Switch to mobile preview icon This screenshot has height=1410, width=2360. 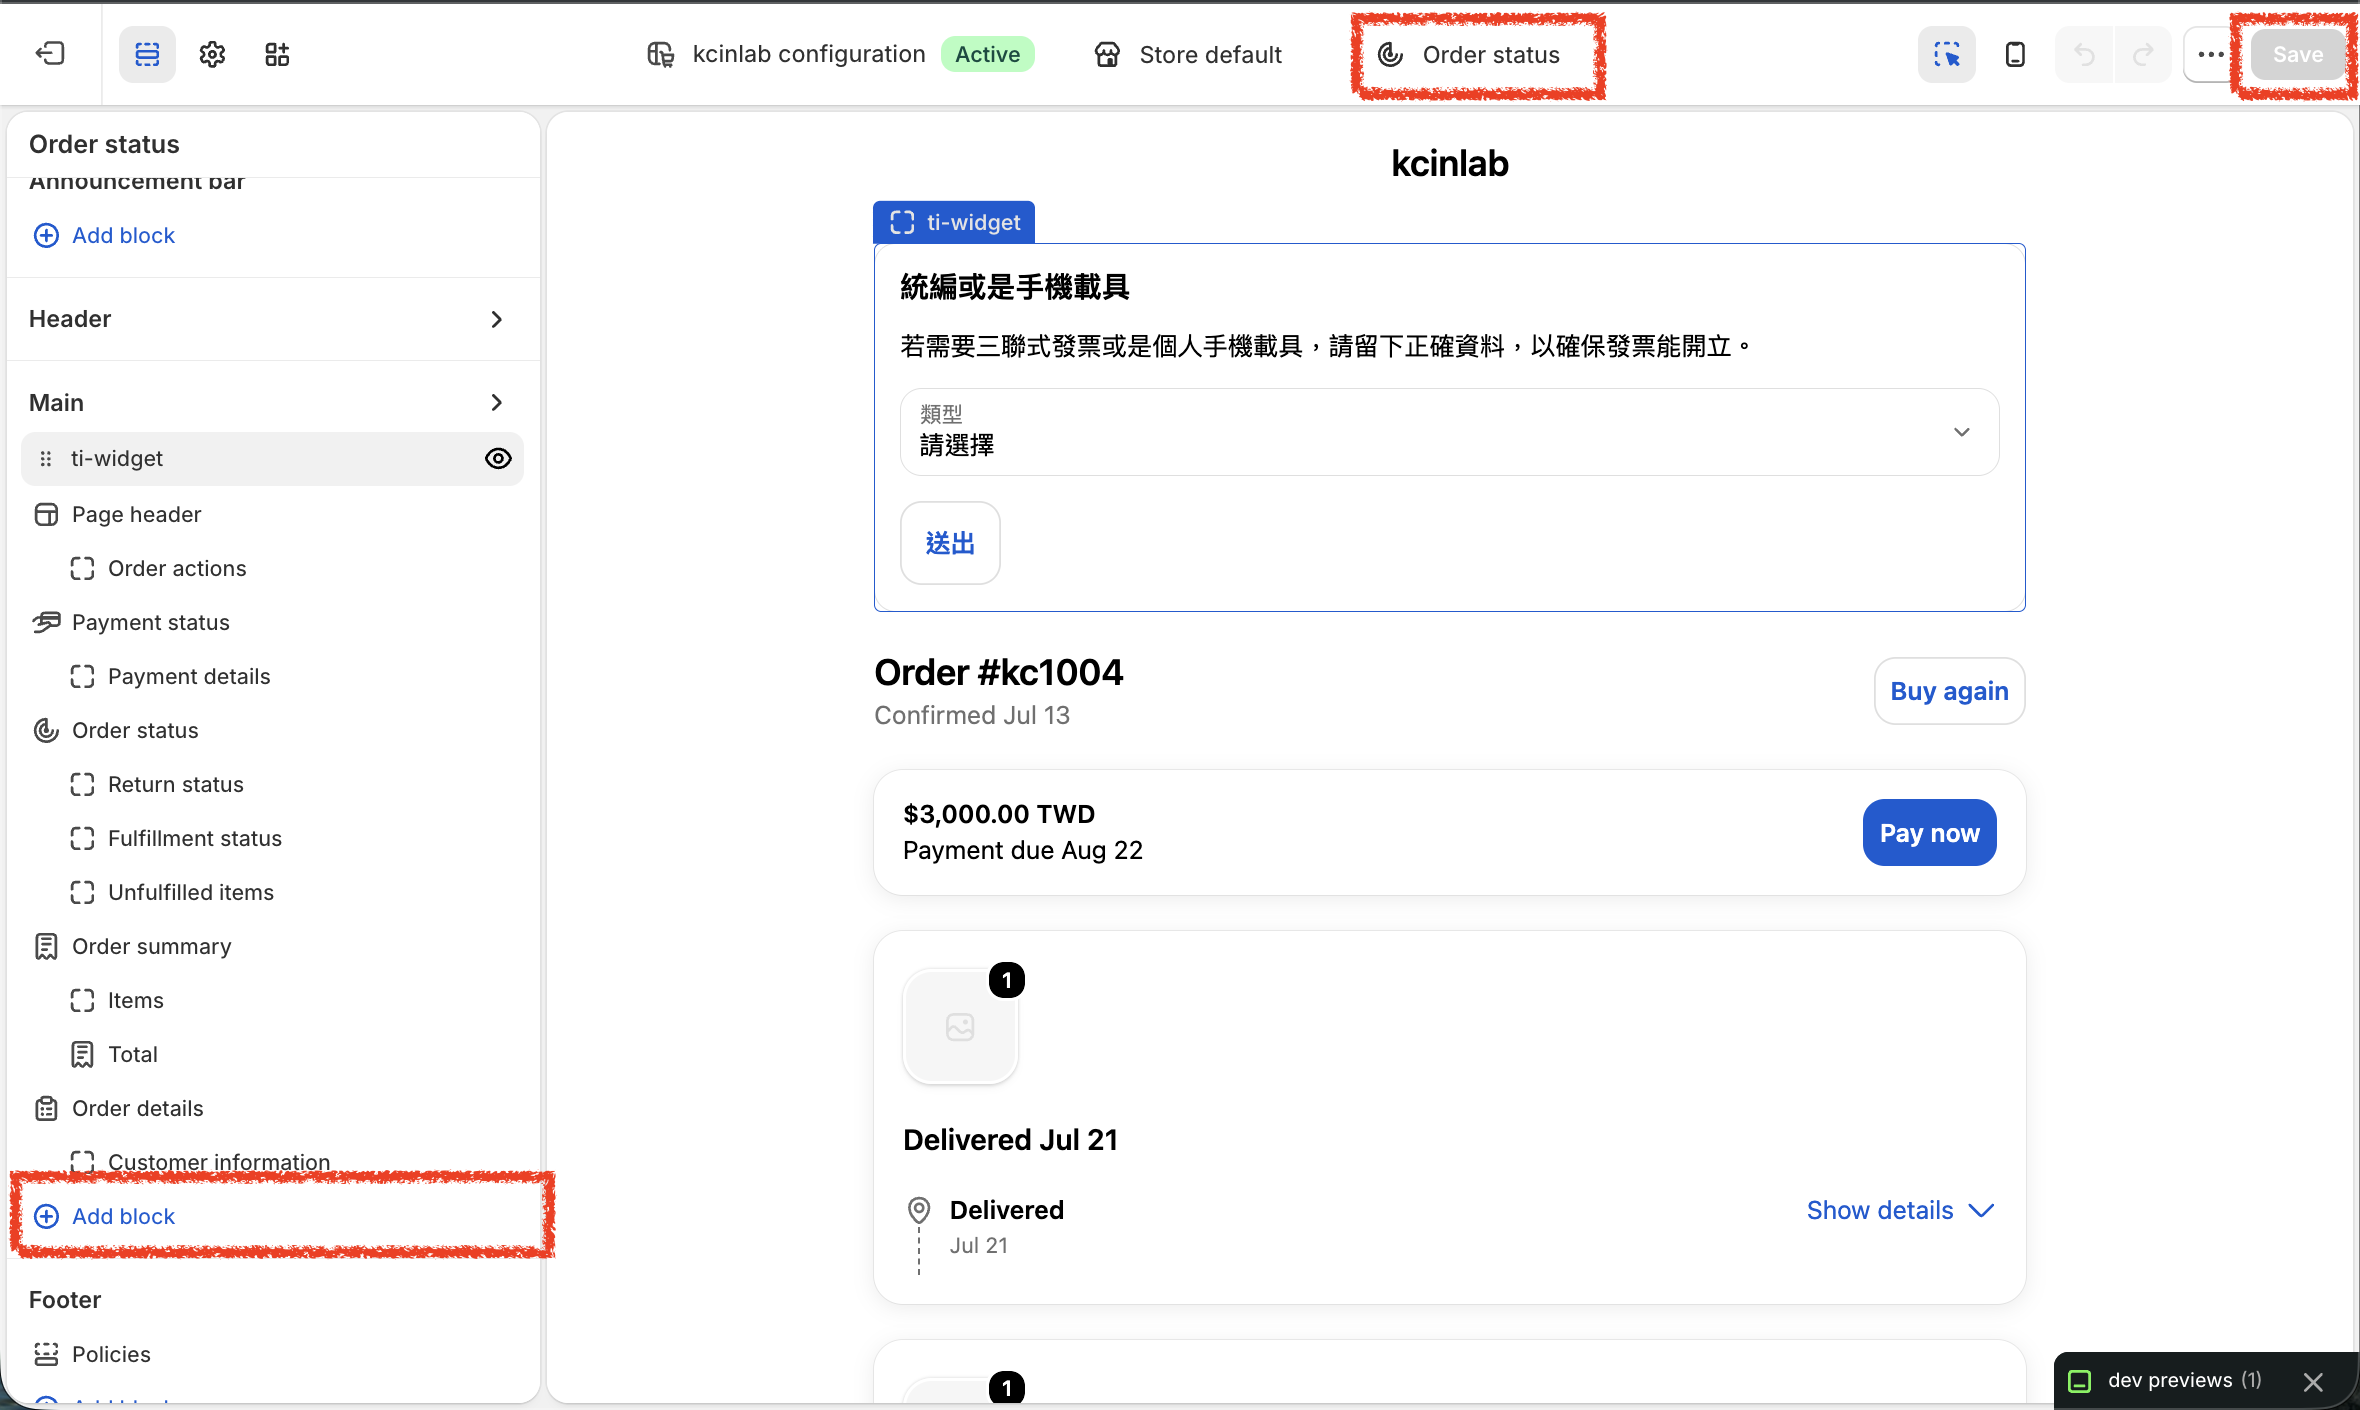point(2015,54)
